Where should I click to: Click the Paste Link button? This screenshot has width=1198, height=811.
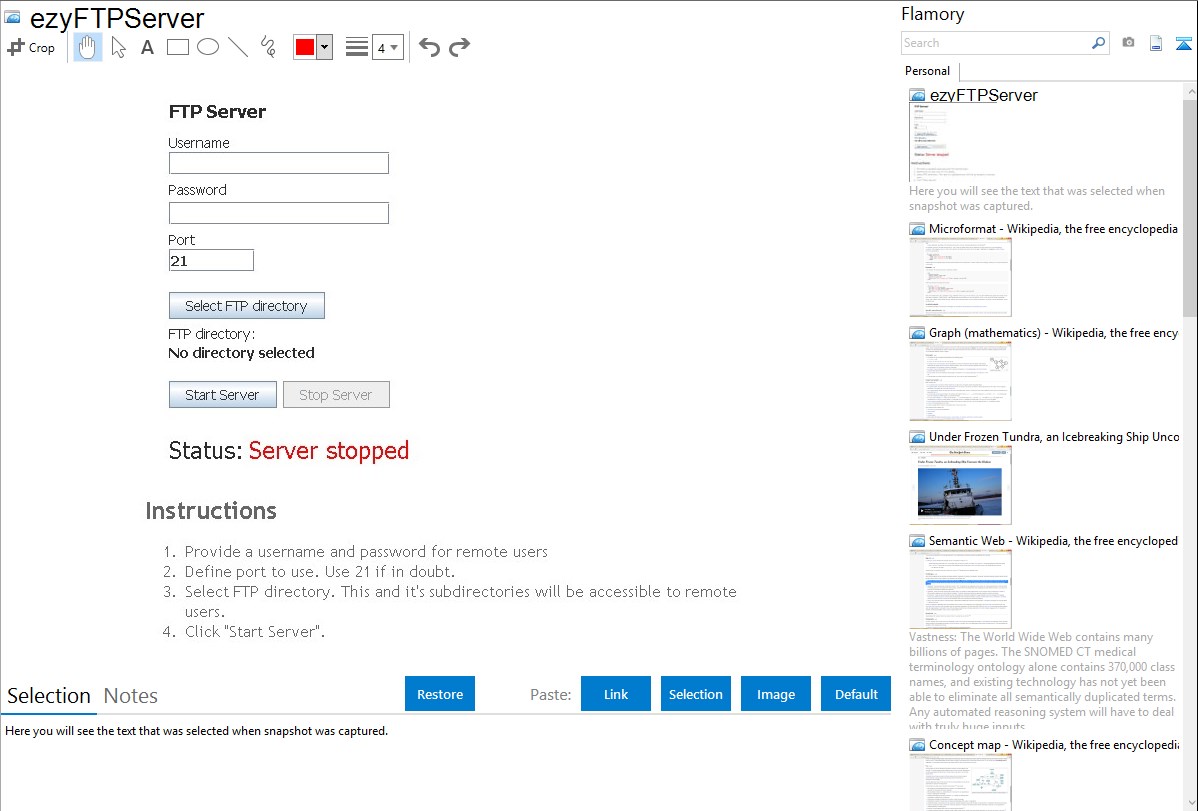616,694
